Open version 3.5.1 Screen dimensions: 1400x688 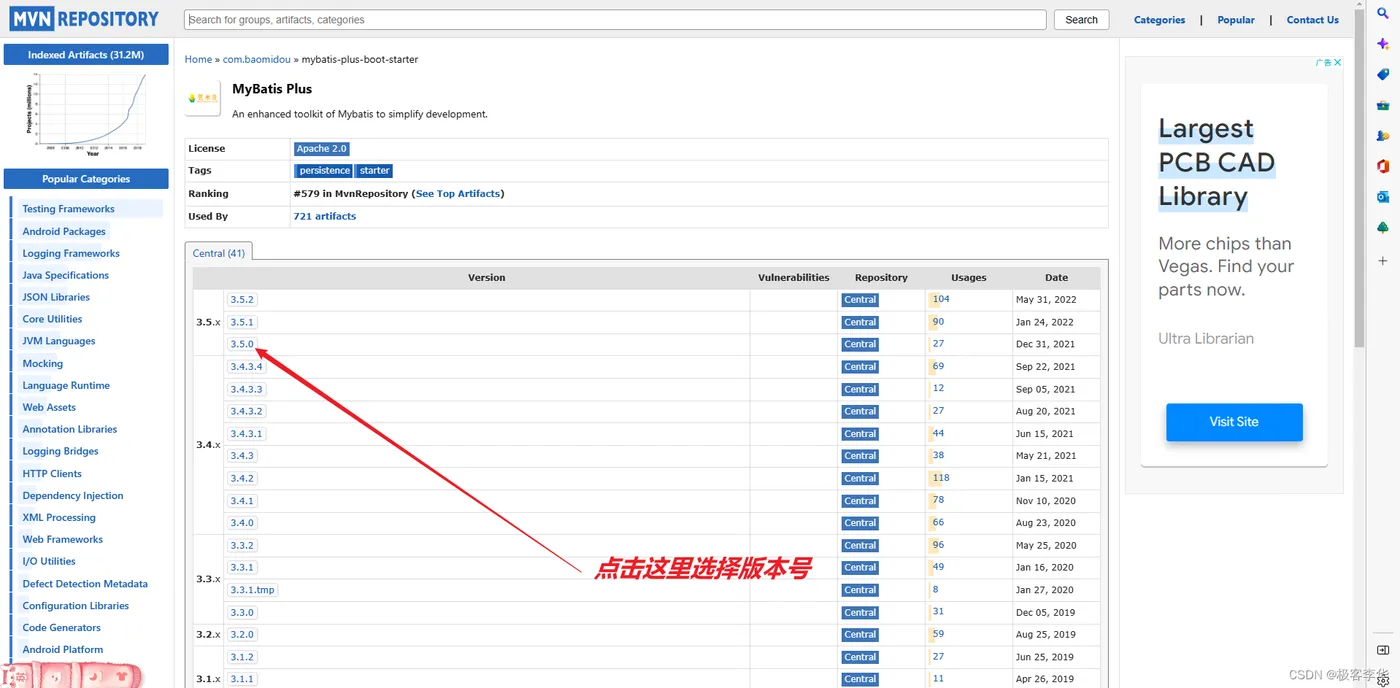[x=242, y=322]
